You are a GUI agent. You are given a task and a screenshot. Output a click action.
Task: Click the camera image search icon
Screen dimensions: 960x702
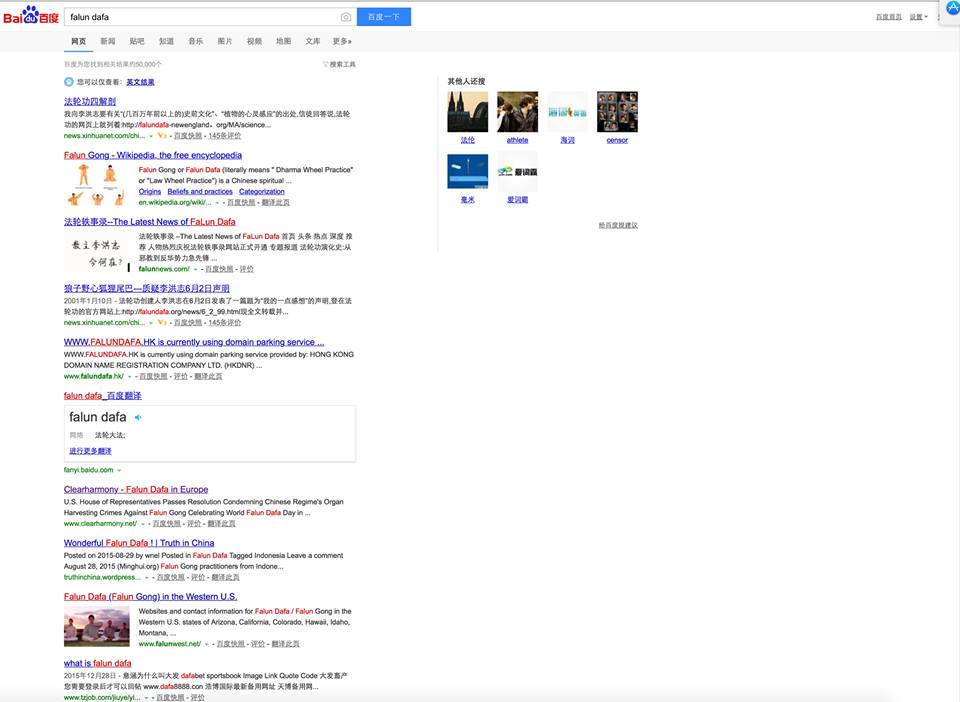pyautogui.click(x=345, y=17)
